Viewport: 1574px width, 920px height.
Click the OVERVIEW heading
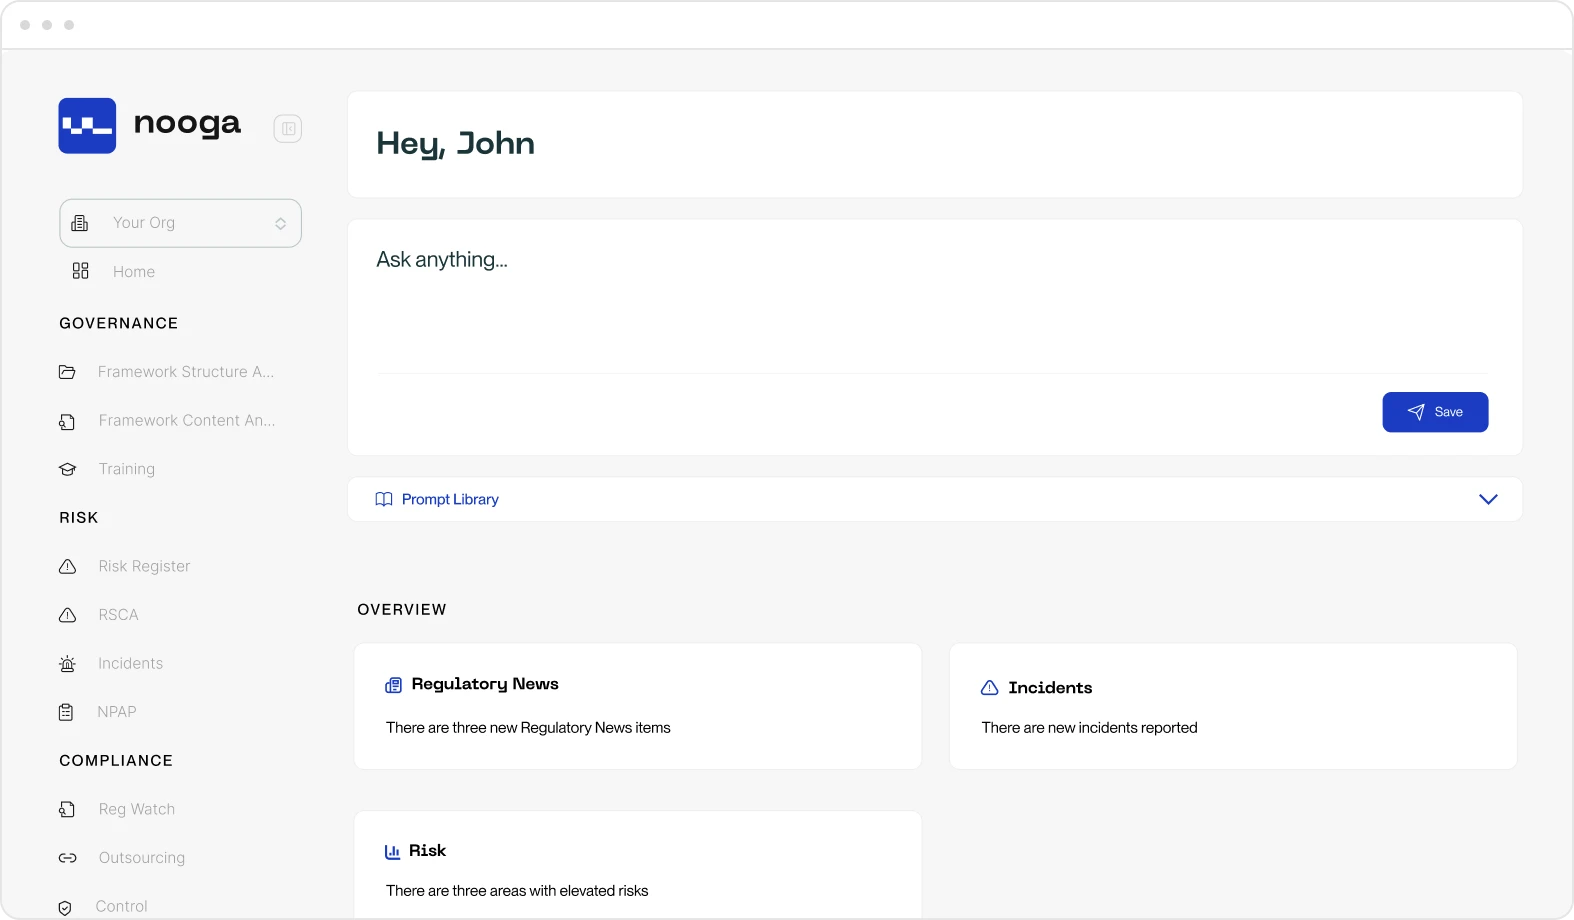pos(402,610)
